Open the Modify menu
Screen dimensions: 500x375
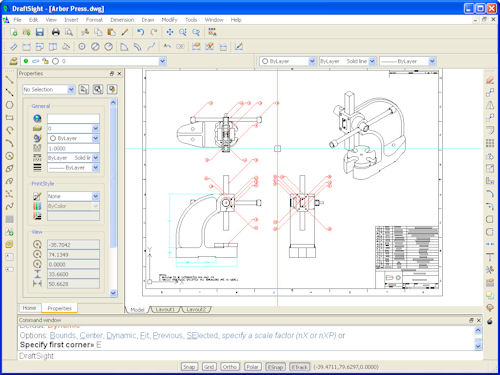click(169, 20)
